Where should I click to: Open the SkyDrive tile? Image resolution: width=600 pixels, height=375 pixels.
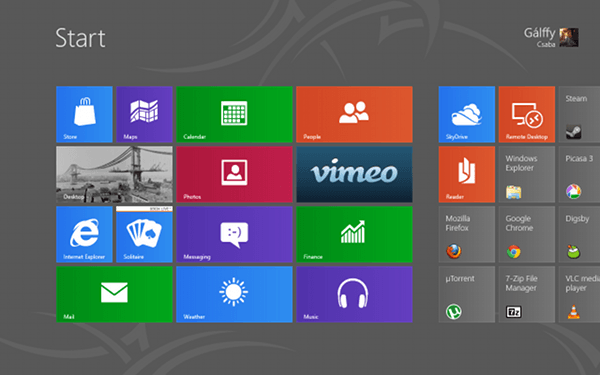(466, 114)
